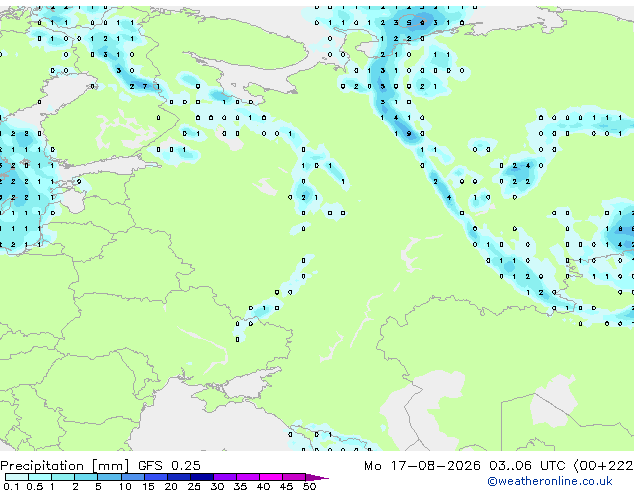Click the 1–2 mm legend color swatch
Viewport: 634px width, 490px height.
(x=63, y=477)
